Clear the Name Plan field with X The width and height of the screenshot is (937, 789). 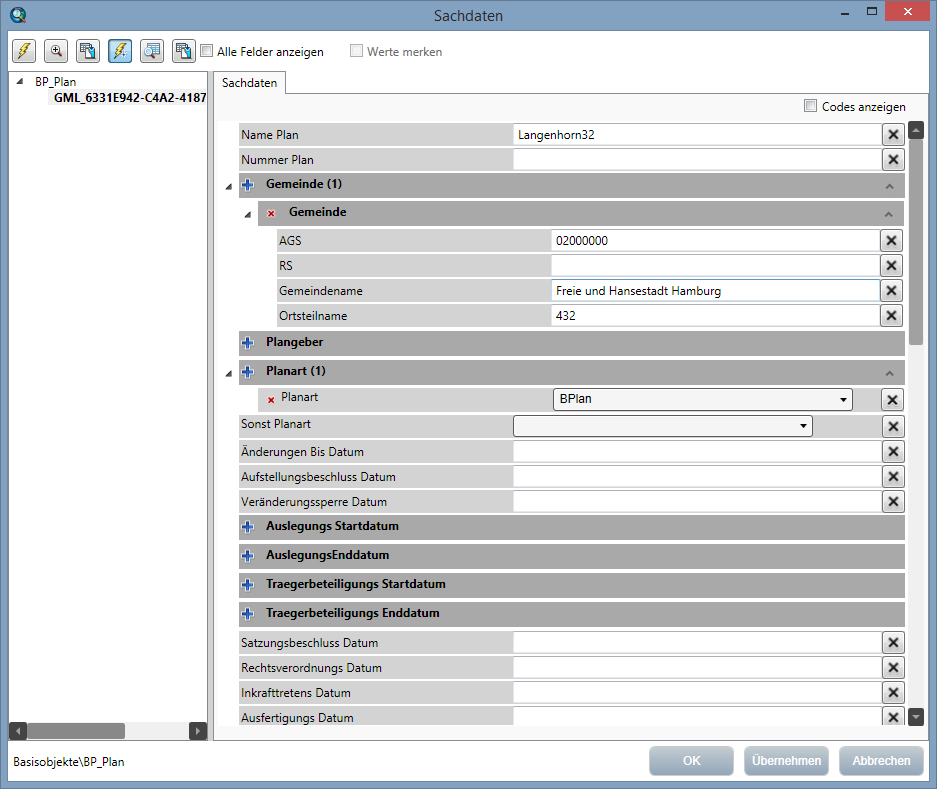[893, 135]
